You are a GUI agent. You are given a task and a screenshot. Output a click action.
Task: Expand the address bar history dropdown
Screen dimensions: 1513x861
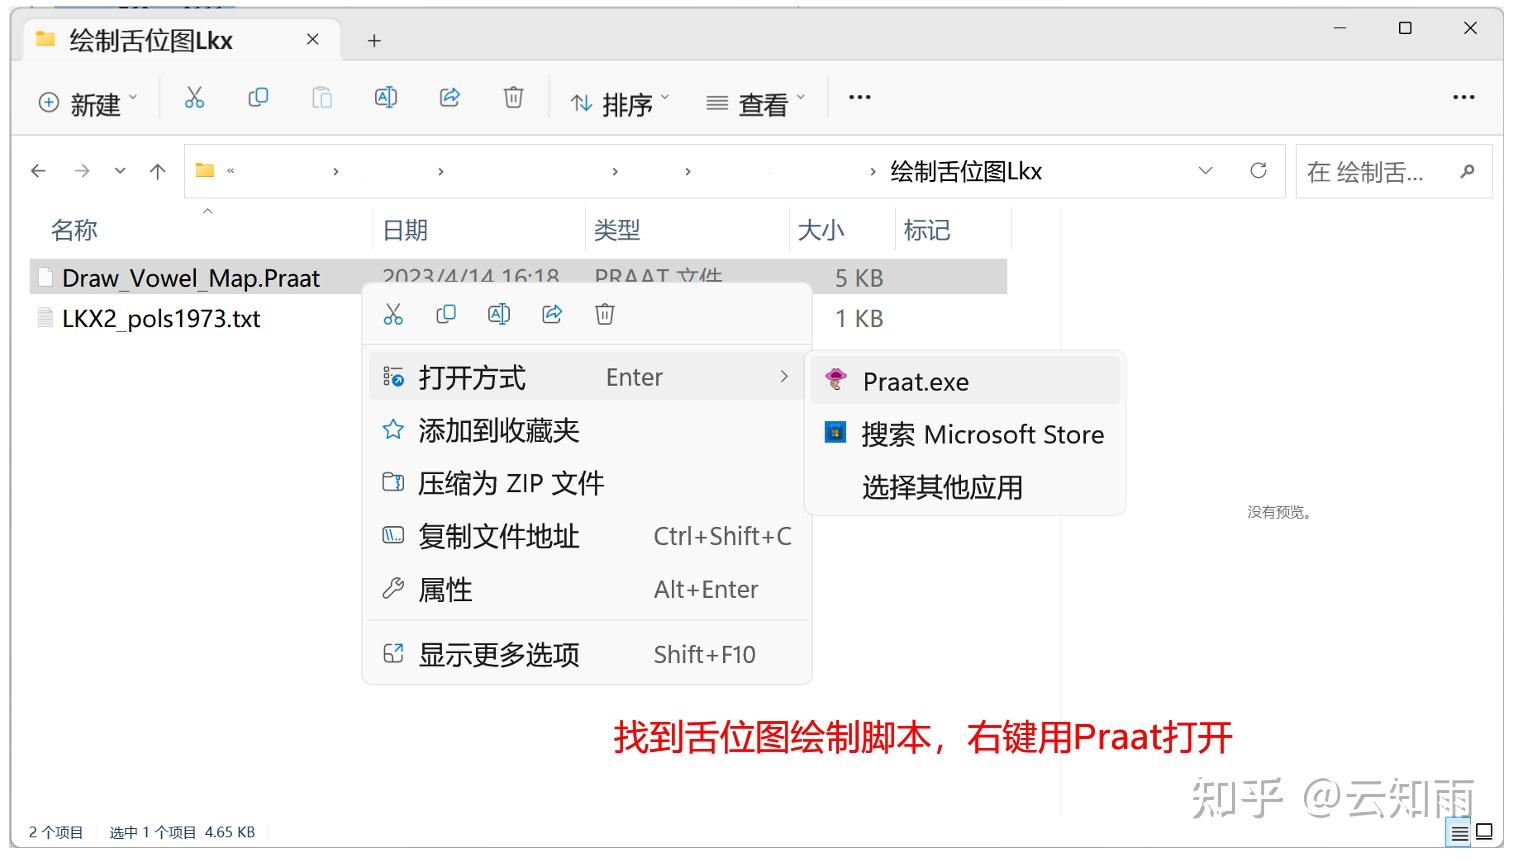1206,171
